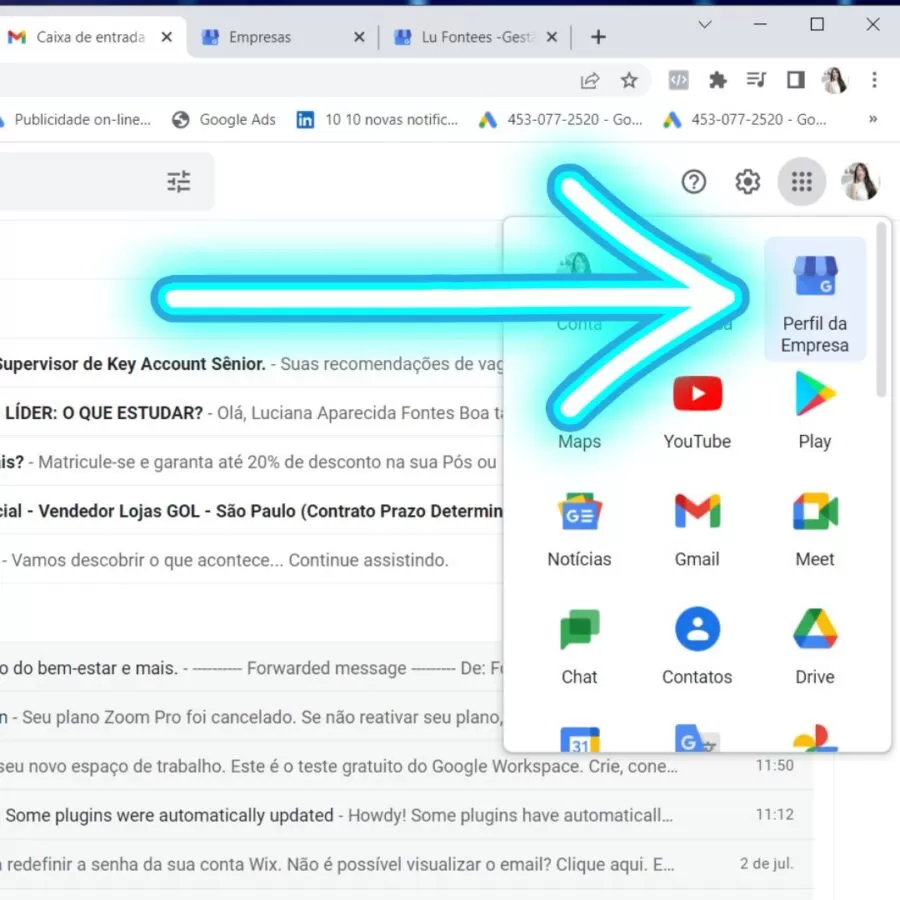Open LinkedIn 10 novas notific bookmark
Viewport: 900px width, 900px height.
click(x=377, y=119)
